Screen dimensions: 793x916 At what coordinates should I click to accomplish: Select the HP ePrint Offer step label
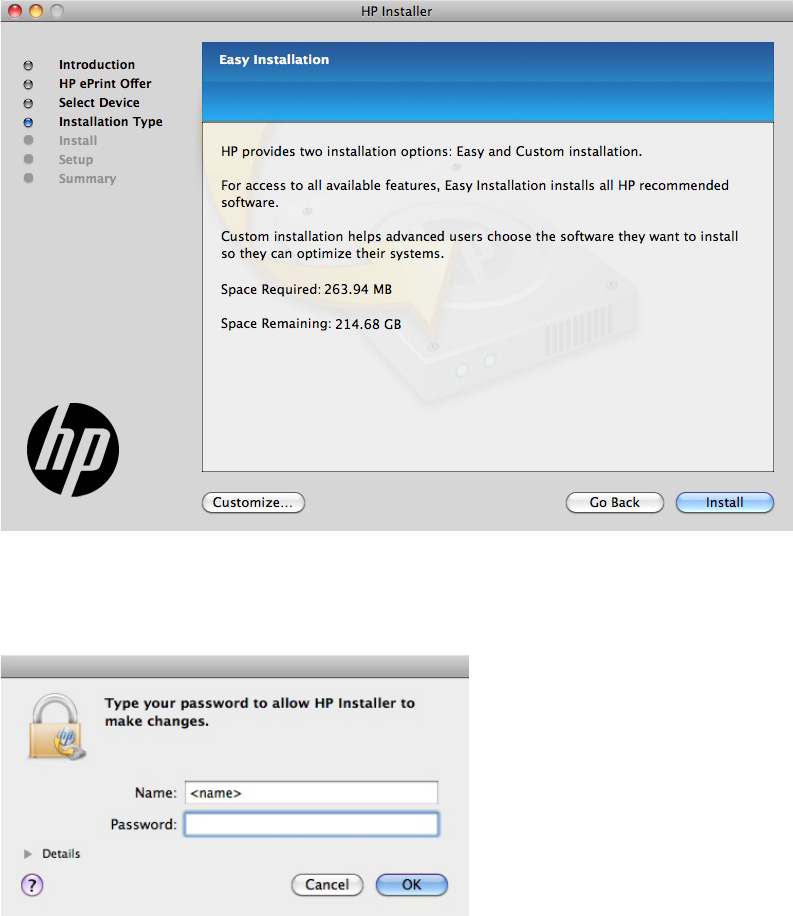(105, 84)
